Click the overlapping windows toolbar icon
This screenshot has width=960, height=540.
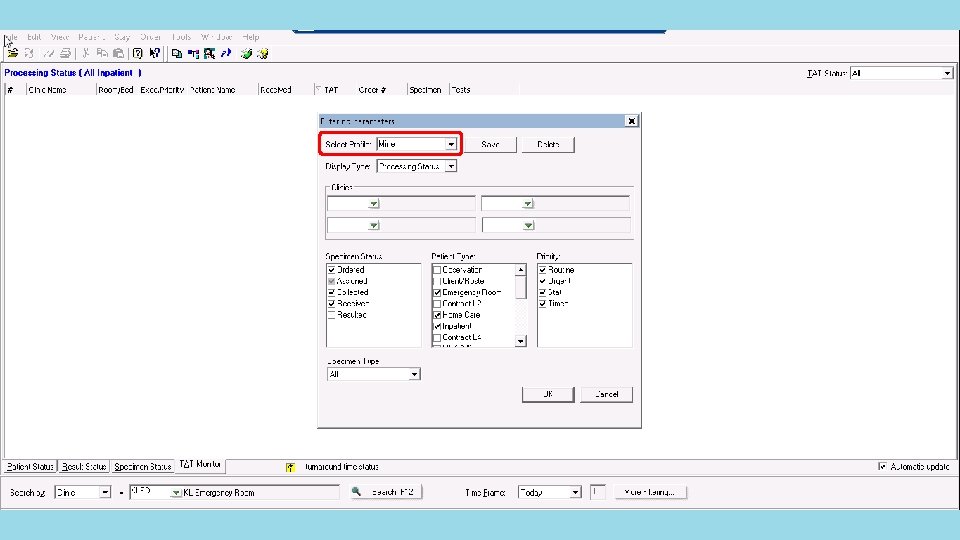click(x=177, y=53)
